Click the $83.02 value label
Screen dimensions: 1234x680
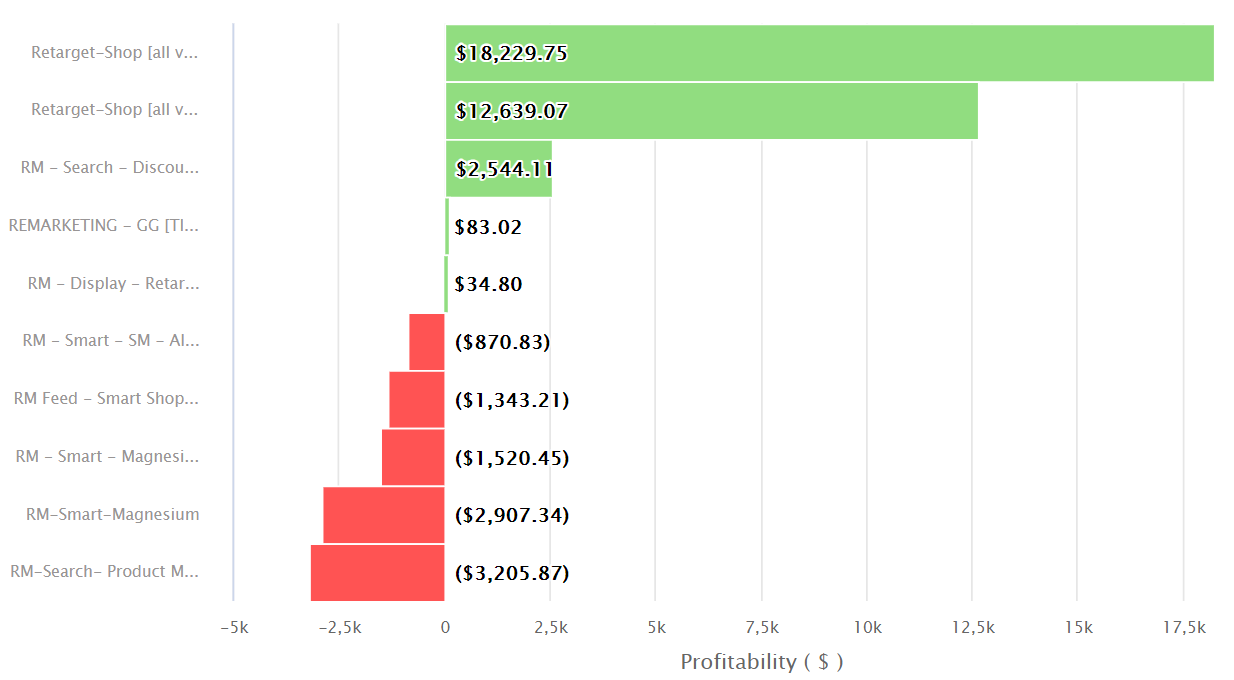coord(488,227)
